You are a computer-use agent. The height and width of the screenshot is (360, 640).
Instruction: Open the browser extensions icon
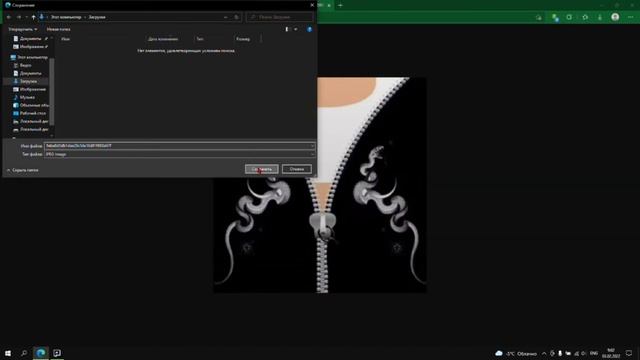tap(585, 17)
